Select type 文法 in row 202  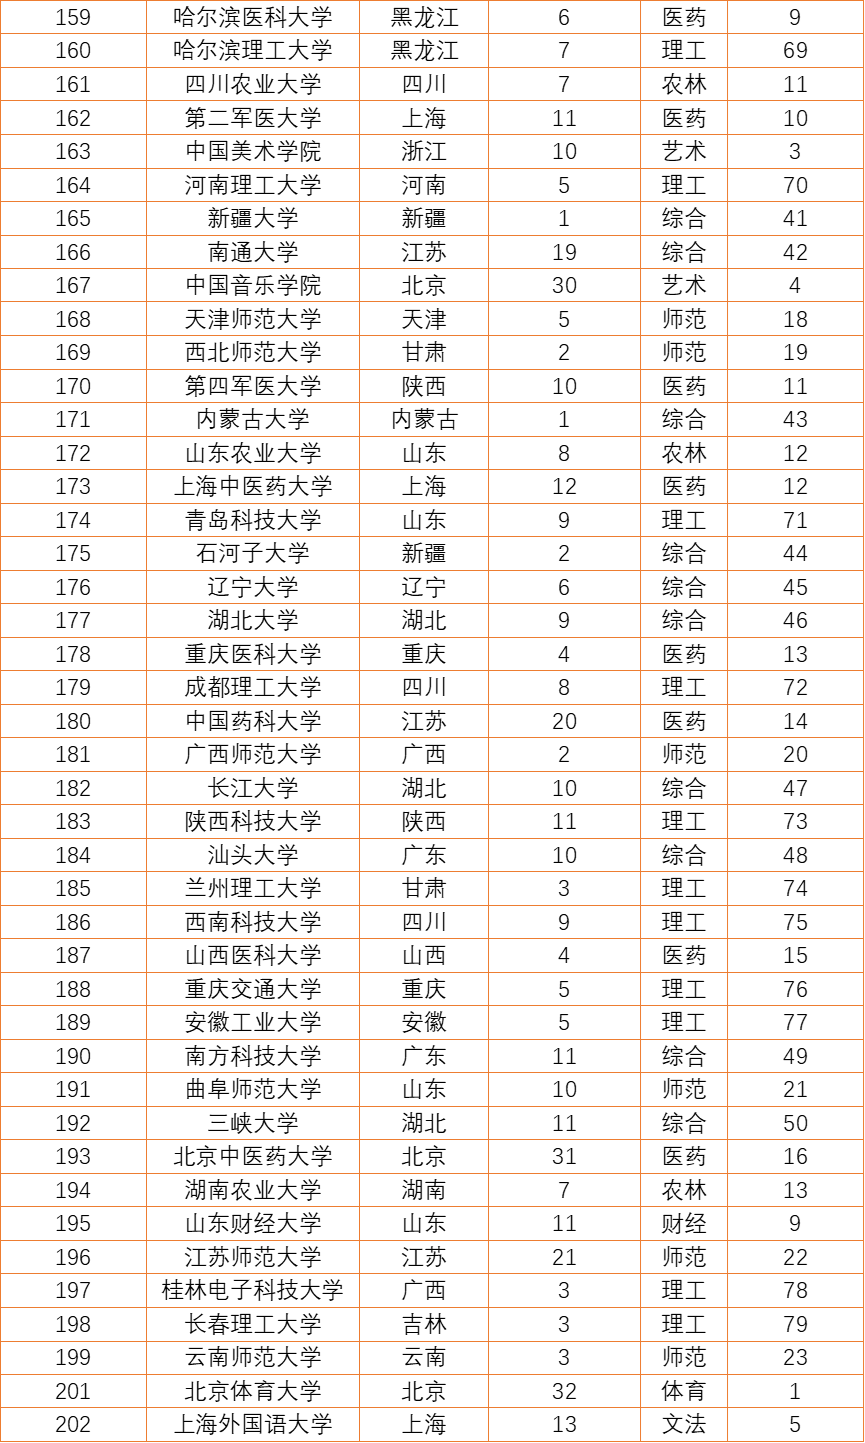coord(684,1424)
